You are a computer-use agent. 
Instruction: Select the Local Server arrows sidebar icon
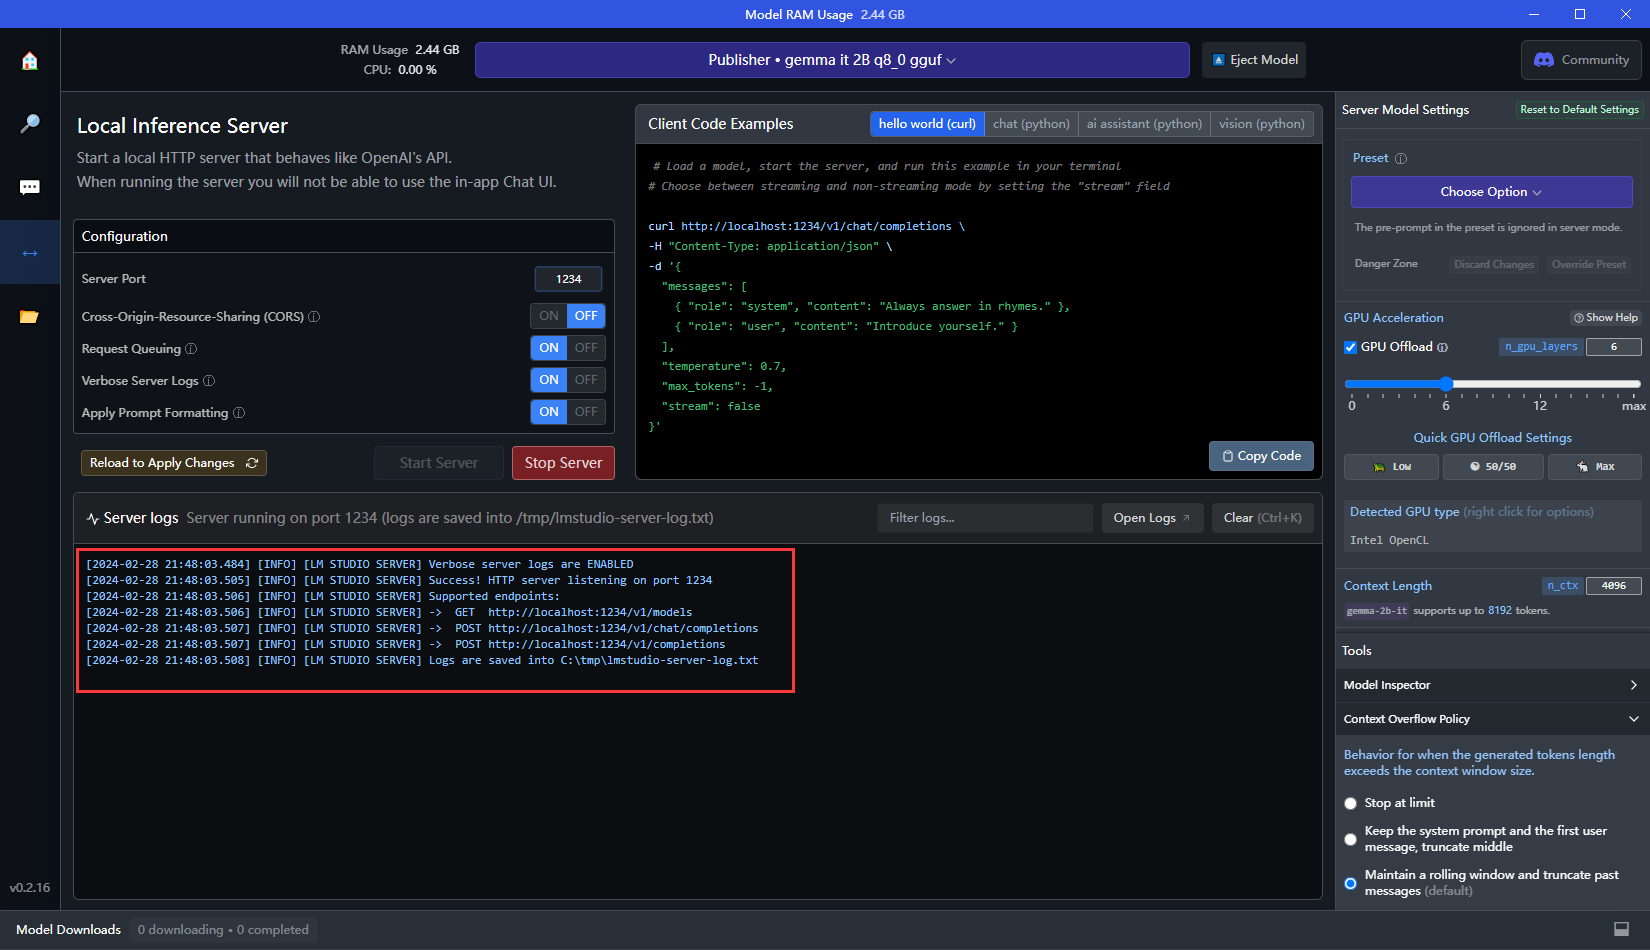[30, 253]
